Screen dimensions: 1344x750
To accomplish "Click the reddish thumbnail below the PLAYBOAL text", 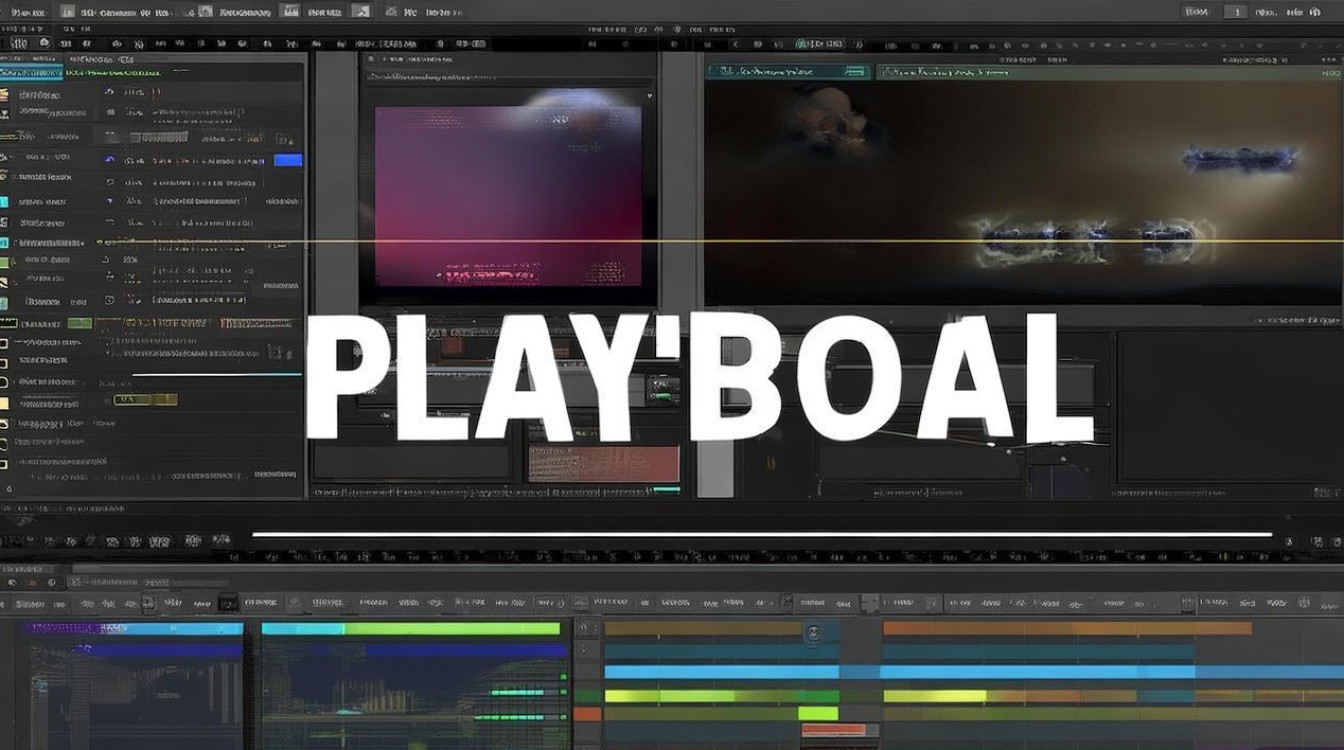I will click(603, 464).
